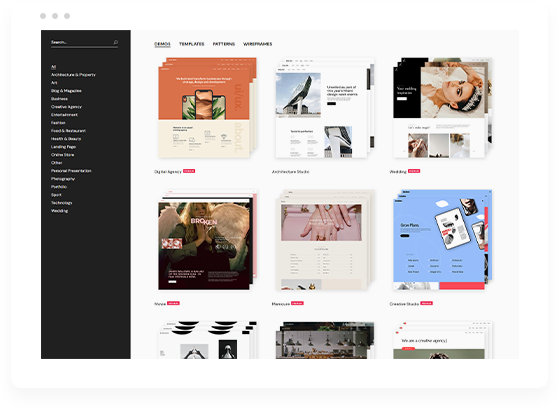Open the Manicure demo thumbnail
The width and height of the screenshot is (559, 408).
coord(325,240)
